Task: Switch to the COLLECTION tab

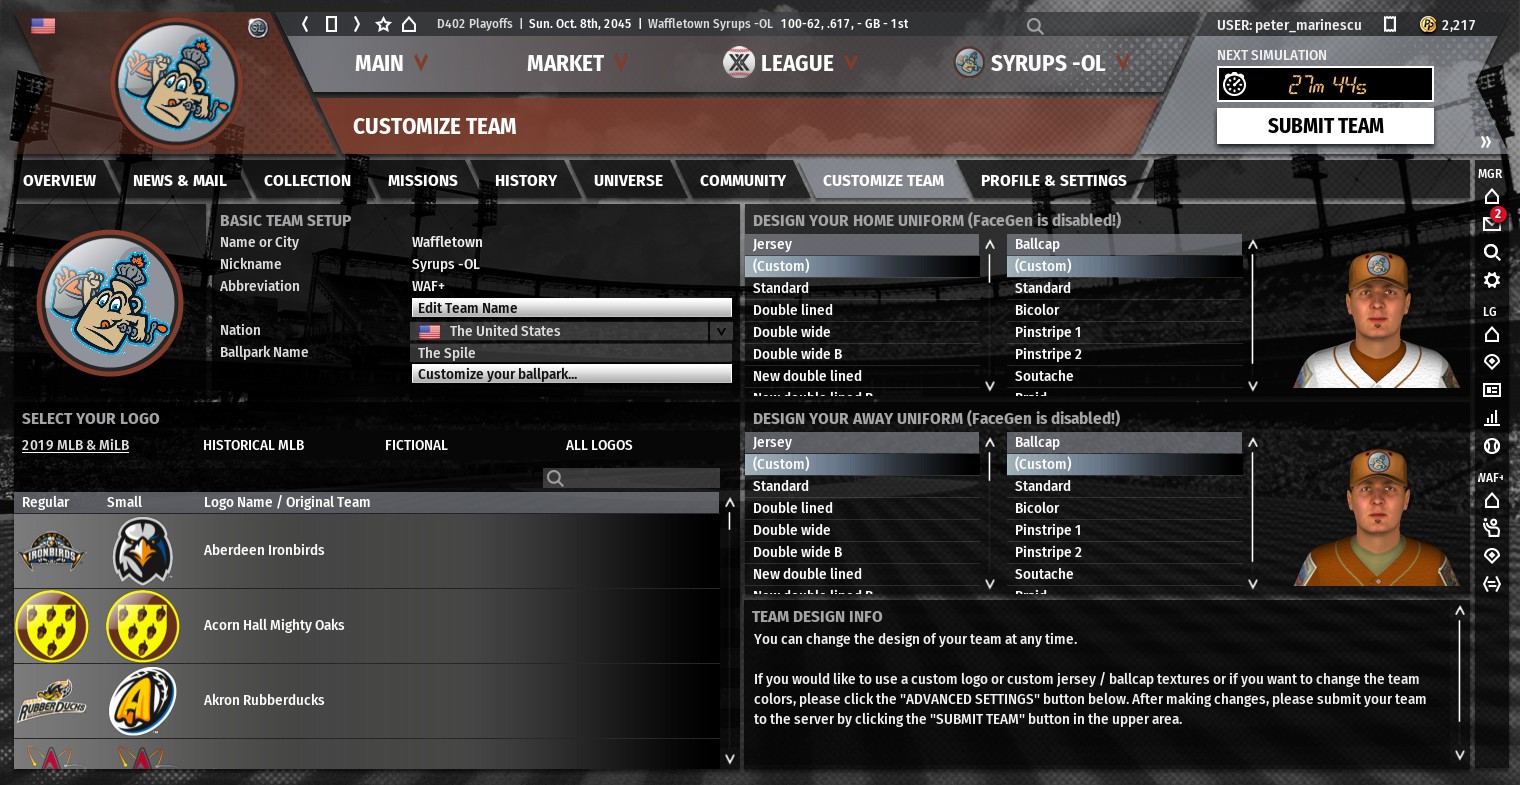Action: [x=307, y=181]
